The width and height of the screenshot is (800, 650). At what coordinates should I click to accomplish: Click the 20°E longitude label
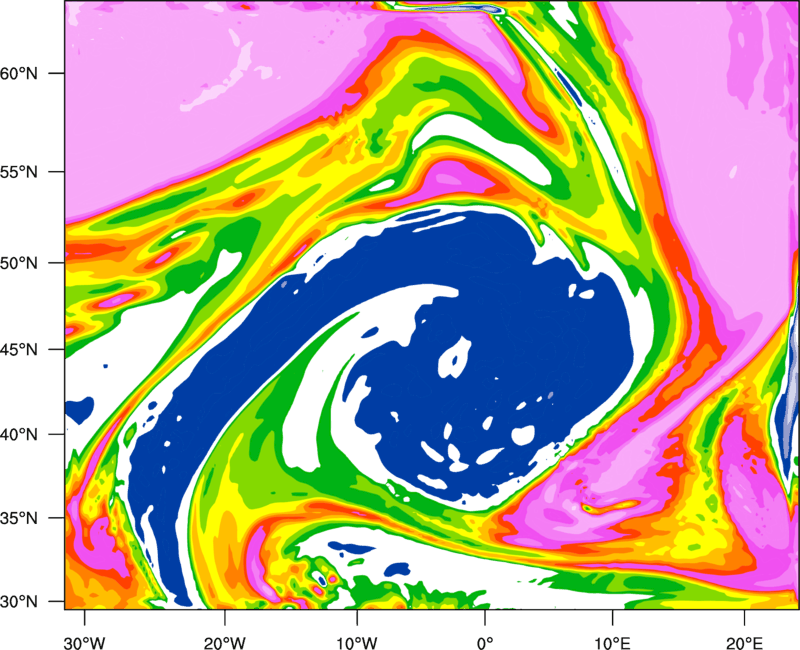click(744, 643)
